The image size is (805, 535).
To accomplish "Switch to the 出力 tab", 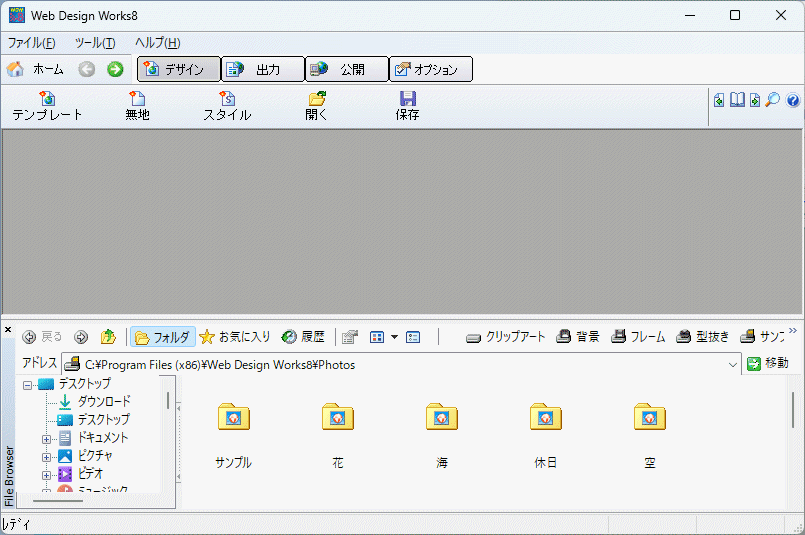I will pyautogui.click(x=263, y=69).
